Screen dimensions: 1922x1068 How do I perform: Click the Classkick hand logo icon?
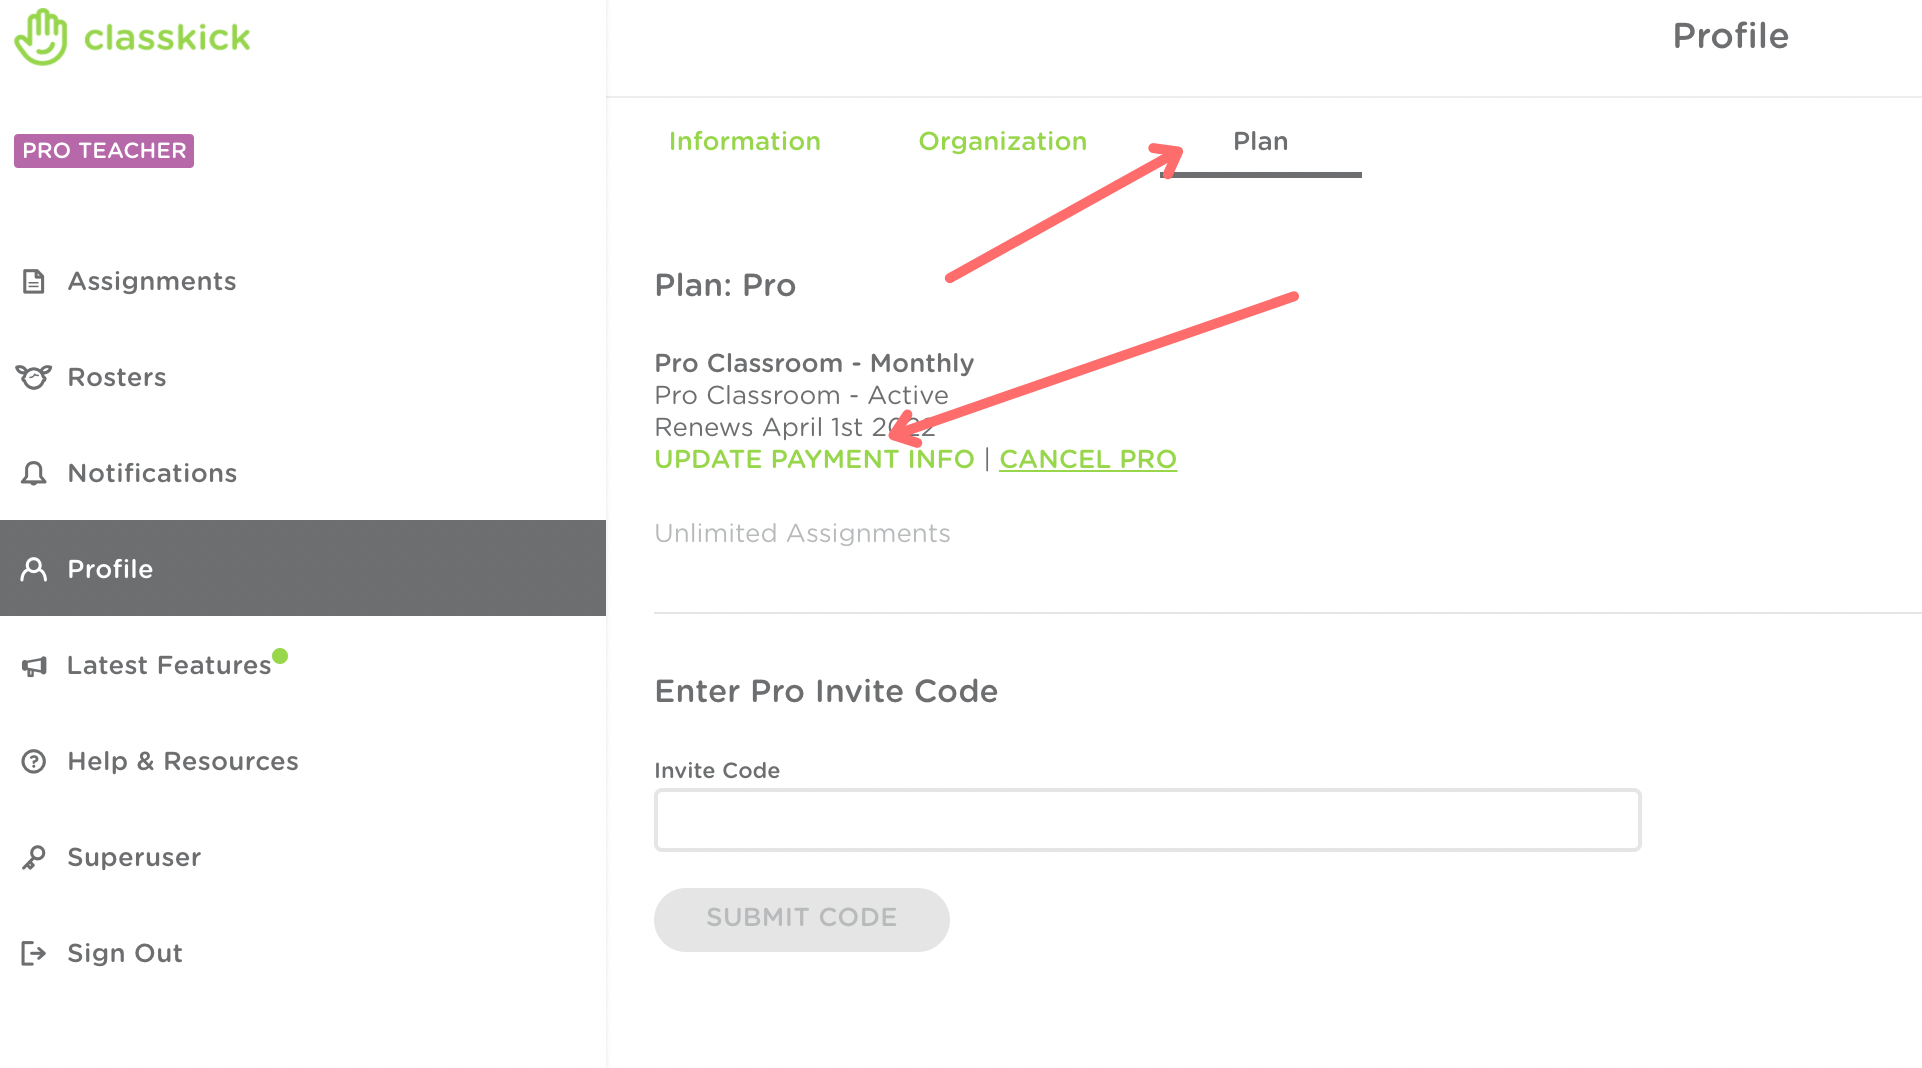pos(41,37)
